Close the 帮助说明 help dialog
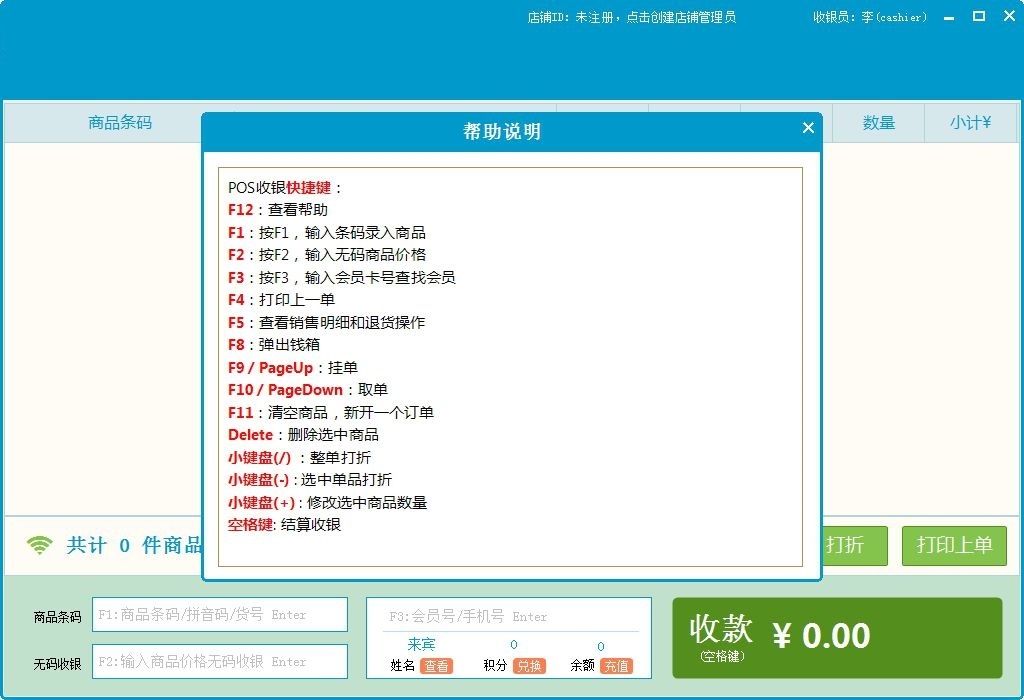 [x=808, y=128]
